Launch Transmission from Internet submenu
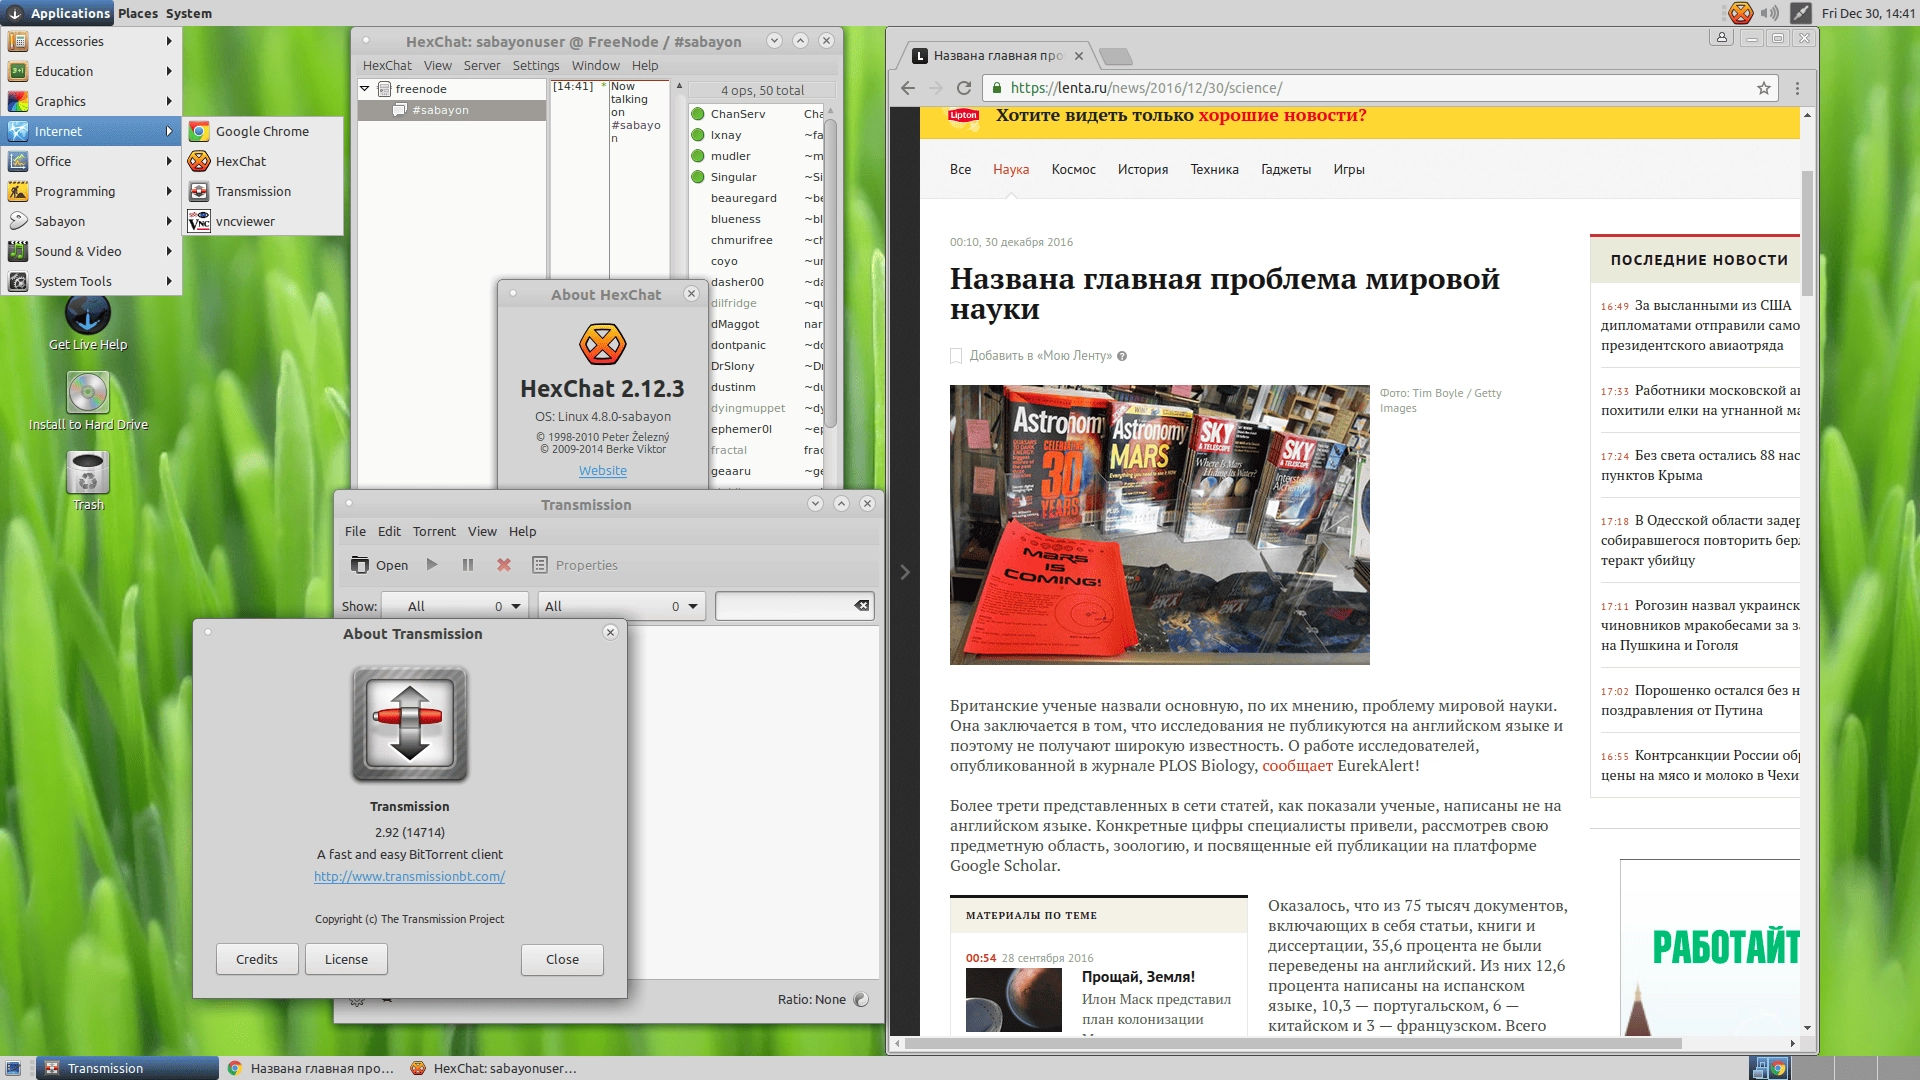The height and width of the screenshot is (1080, 1920). click(x=264, y=191)
